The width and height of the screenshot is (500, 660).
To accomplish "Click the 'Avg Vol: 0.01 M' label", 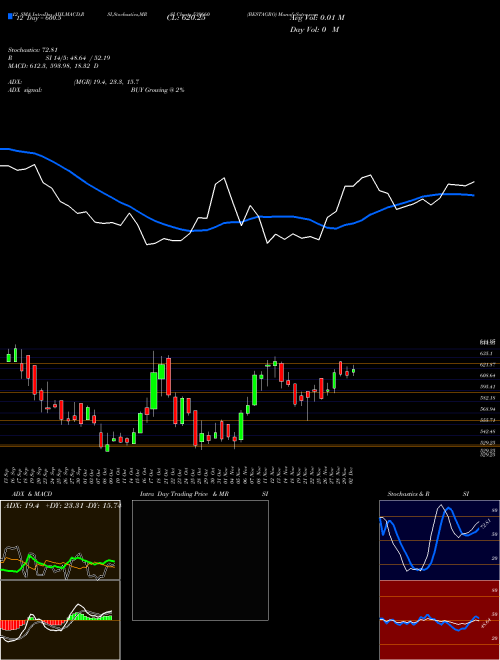I will click(x=317, y=18).
